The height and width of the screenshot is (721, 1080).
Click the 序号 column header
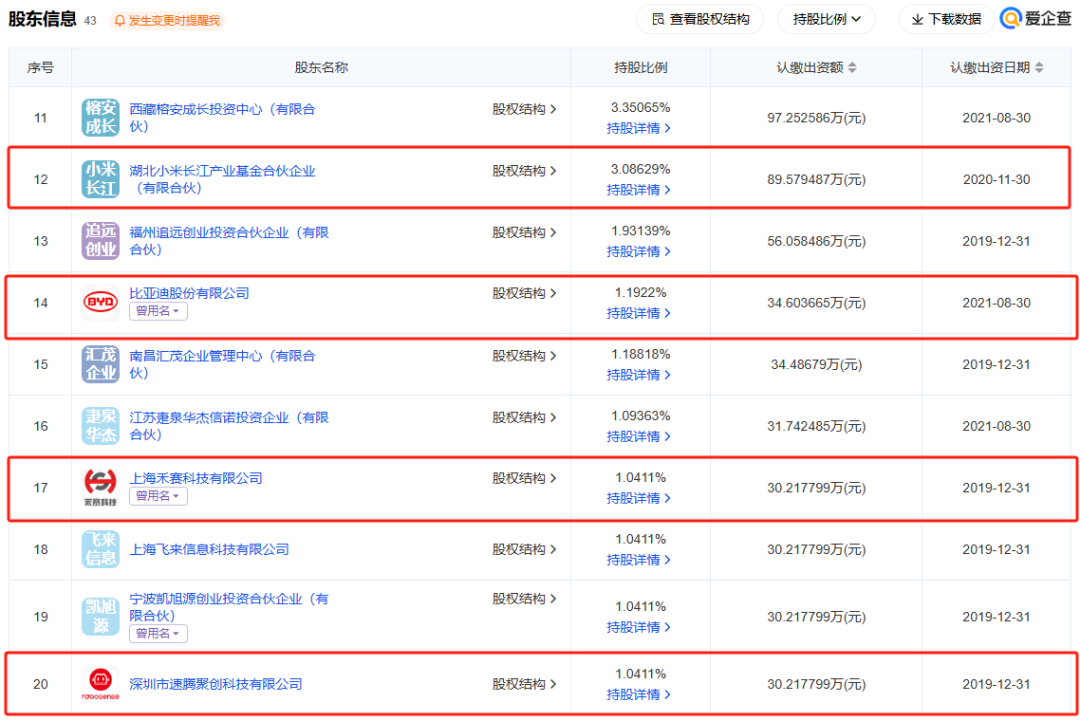(x=41, y=67)
